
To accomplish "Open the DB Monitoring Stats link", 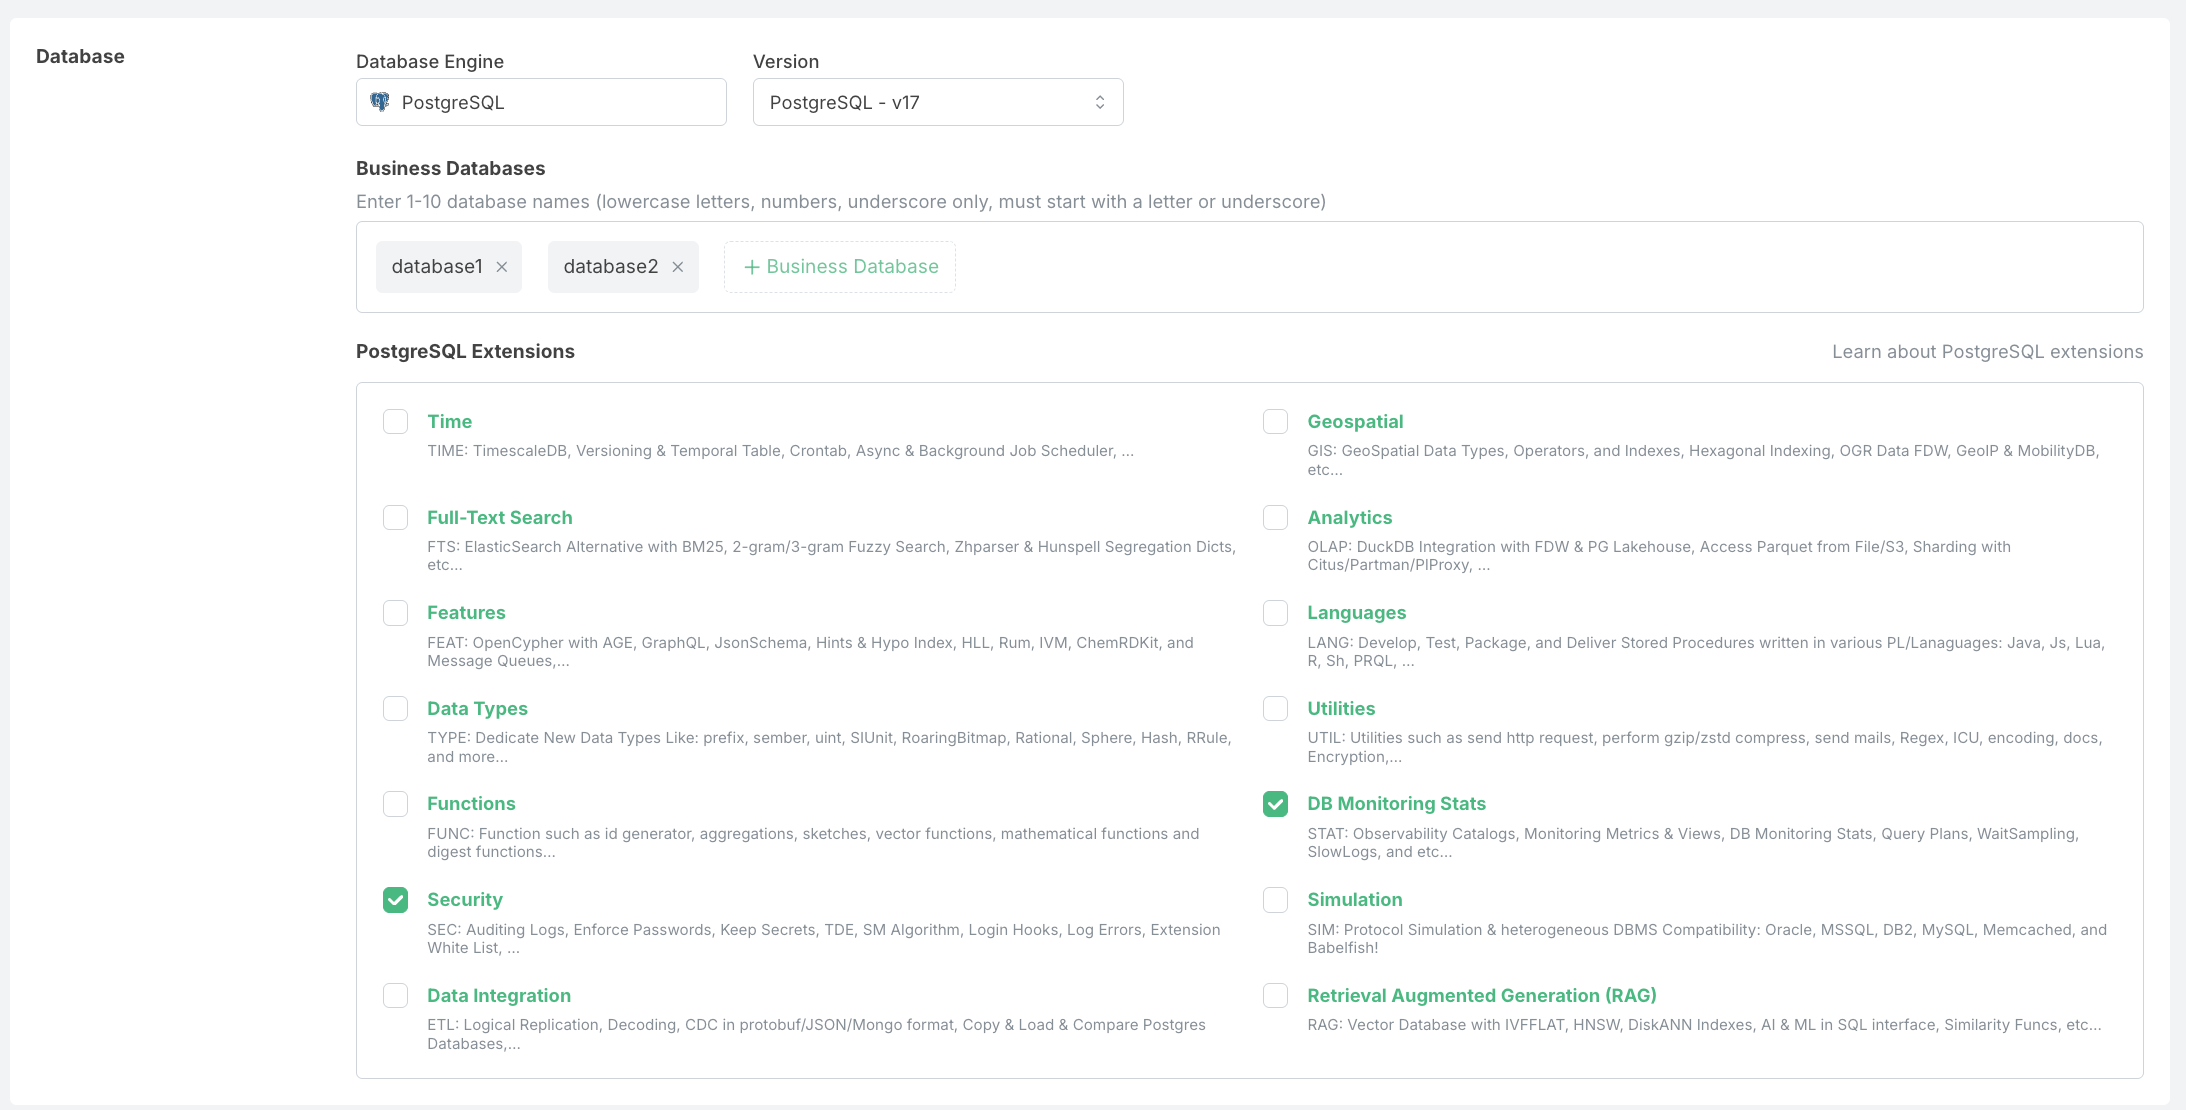I will tap(1396, 804).
